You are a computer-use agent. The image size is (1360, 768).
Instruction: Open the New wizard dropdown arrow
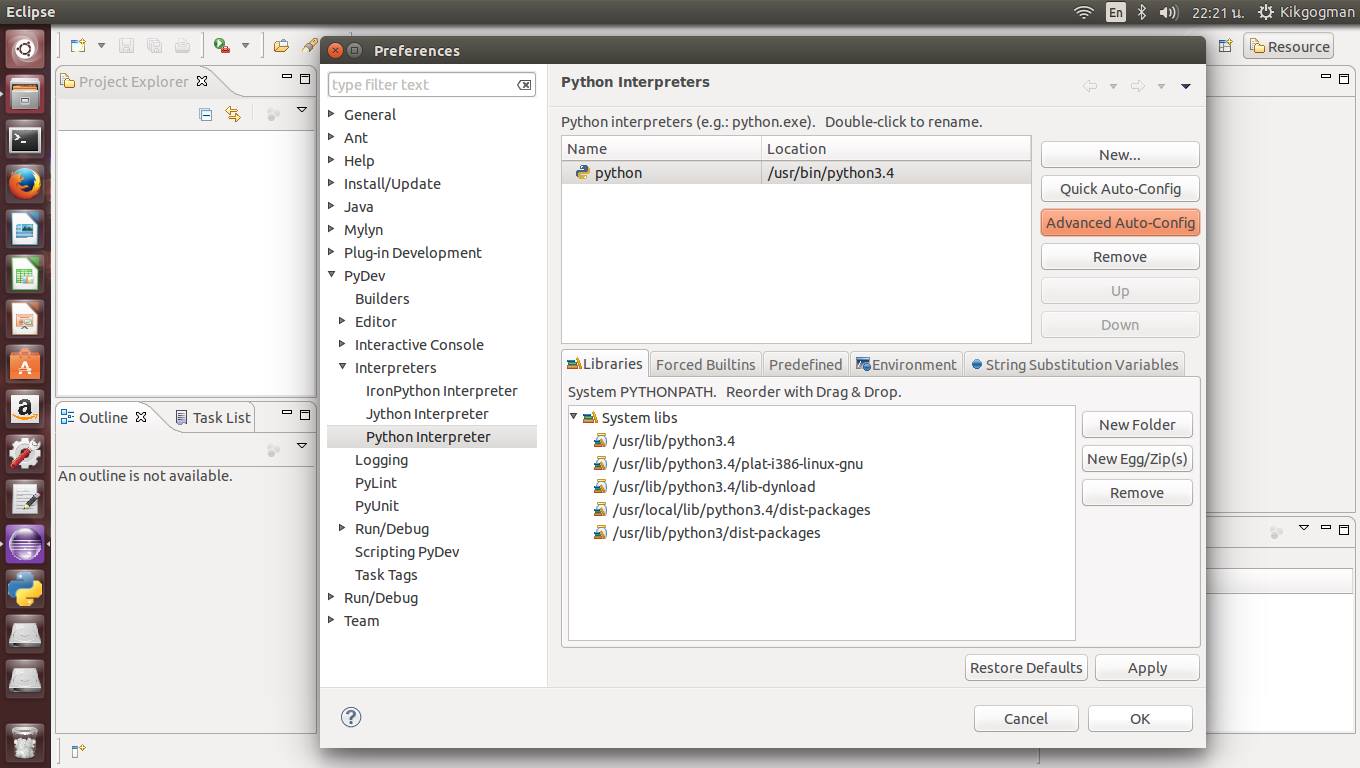pyautogui.click(x=101, y=46)
